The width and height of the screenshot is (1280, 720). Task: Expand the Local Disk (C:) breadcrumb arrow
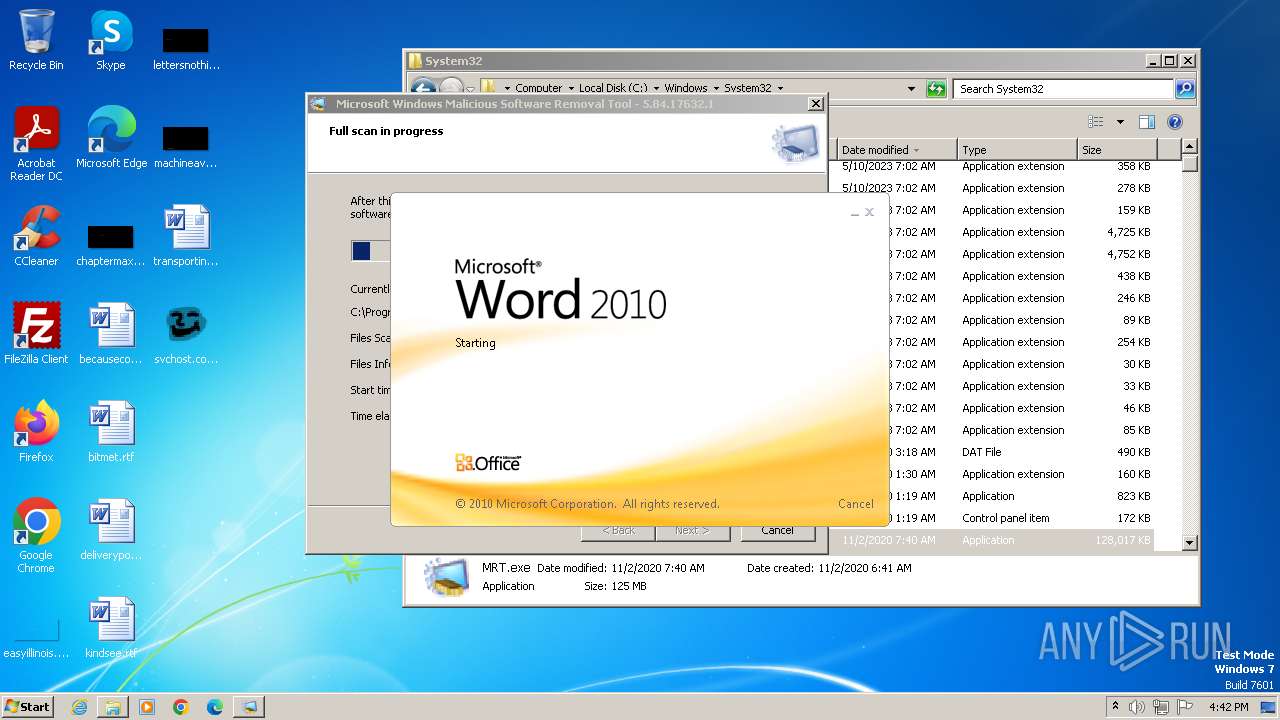click(x=657, y=88)
